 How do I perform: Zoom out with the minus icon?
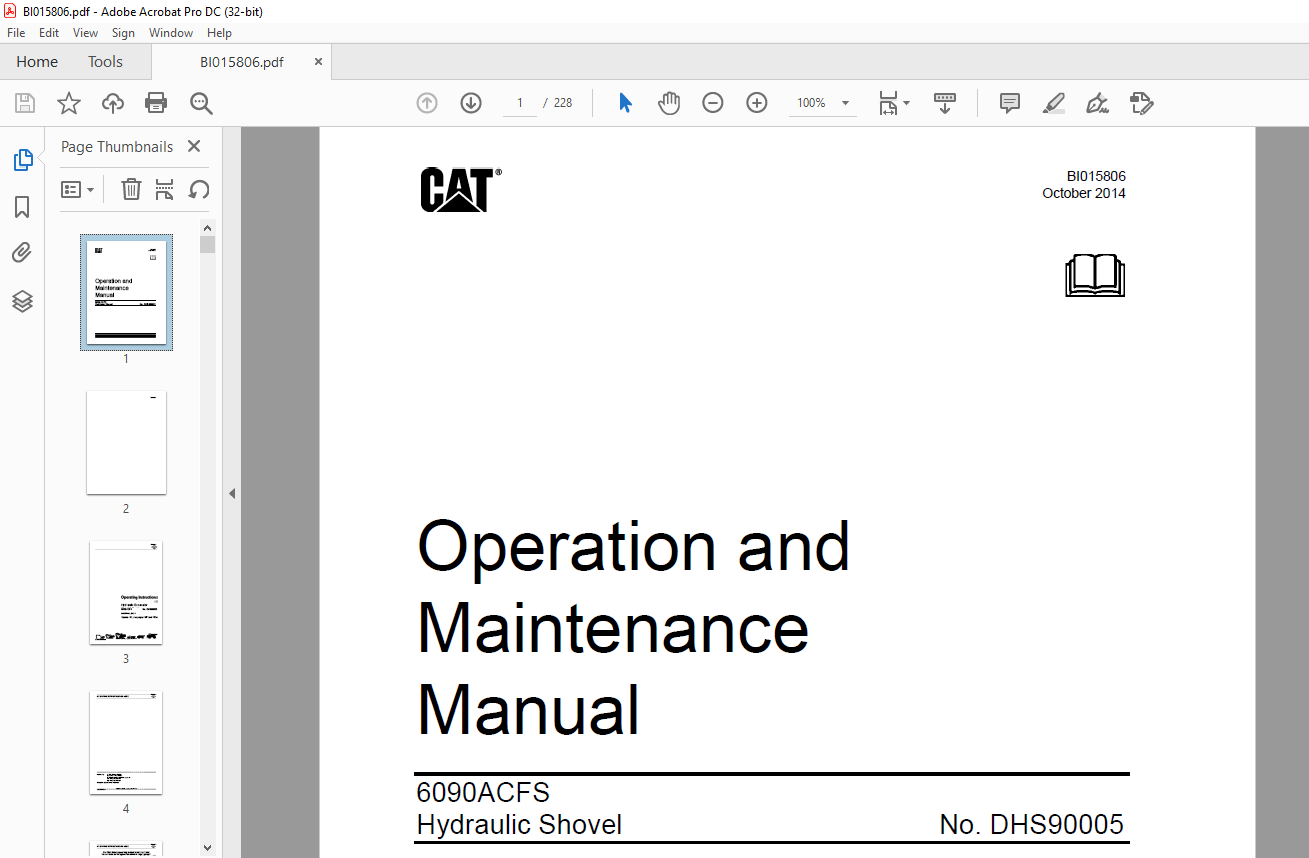[x=712, y=103]
